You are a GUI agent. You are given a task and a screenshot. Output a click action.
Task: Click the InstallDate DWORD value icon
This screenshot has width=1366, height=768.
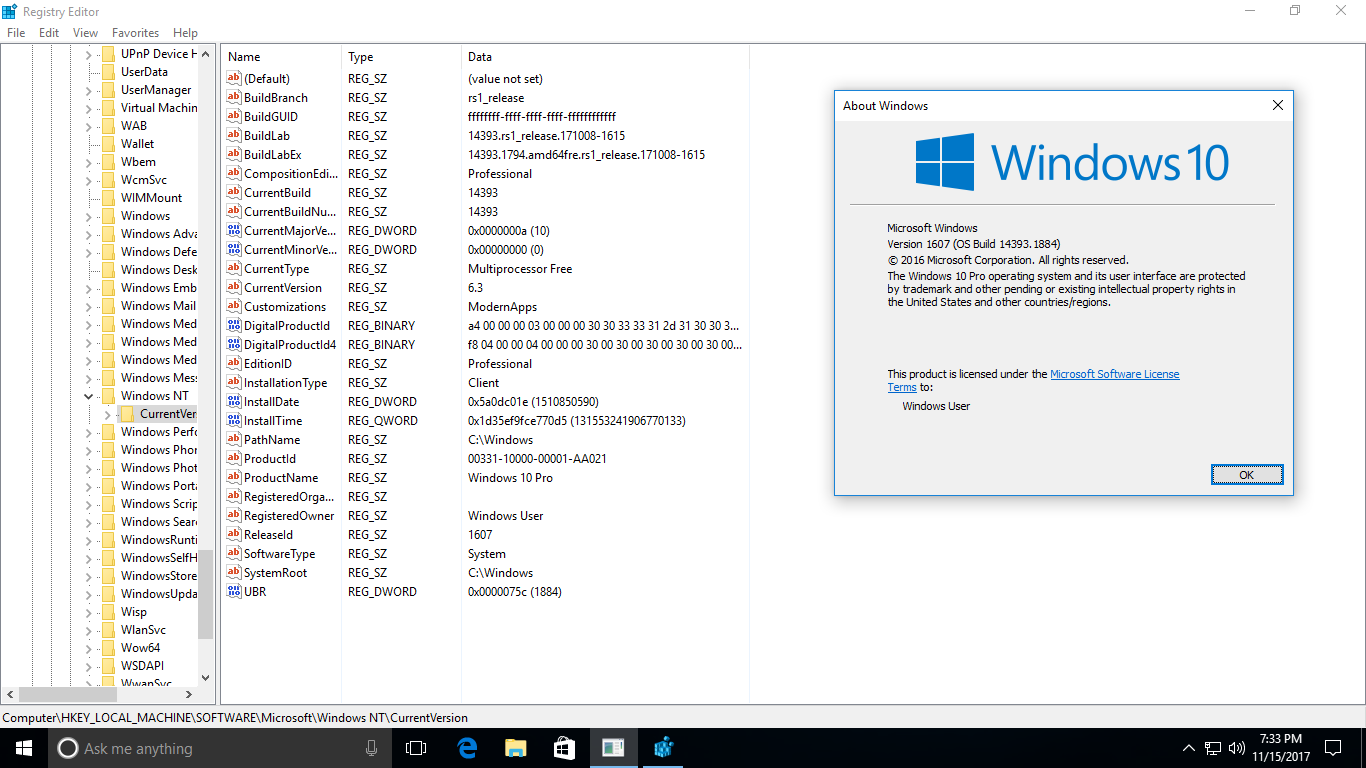234,402
